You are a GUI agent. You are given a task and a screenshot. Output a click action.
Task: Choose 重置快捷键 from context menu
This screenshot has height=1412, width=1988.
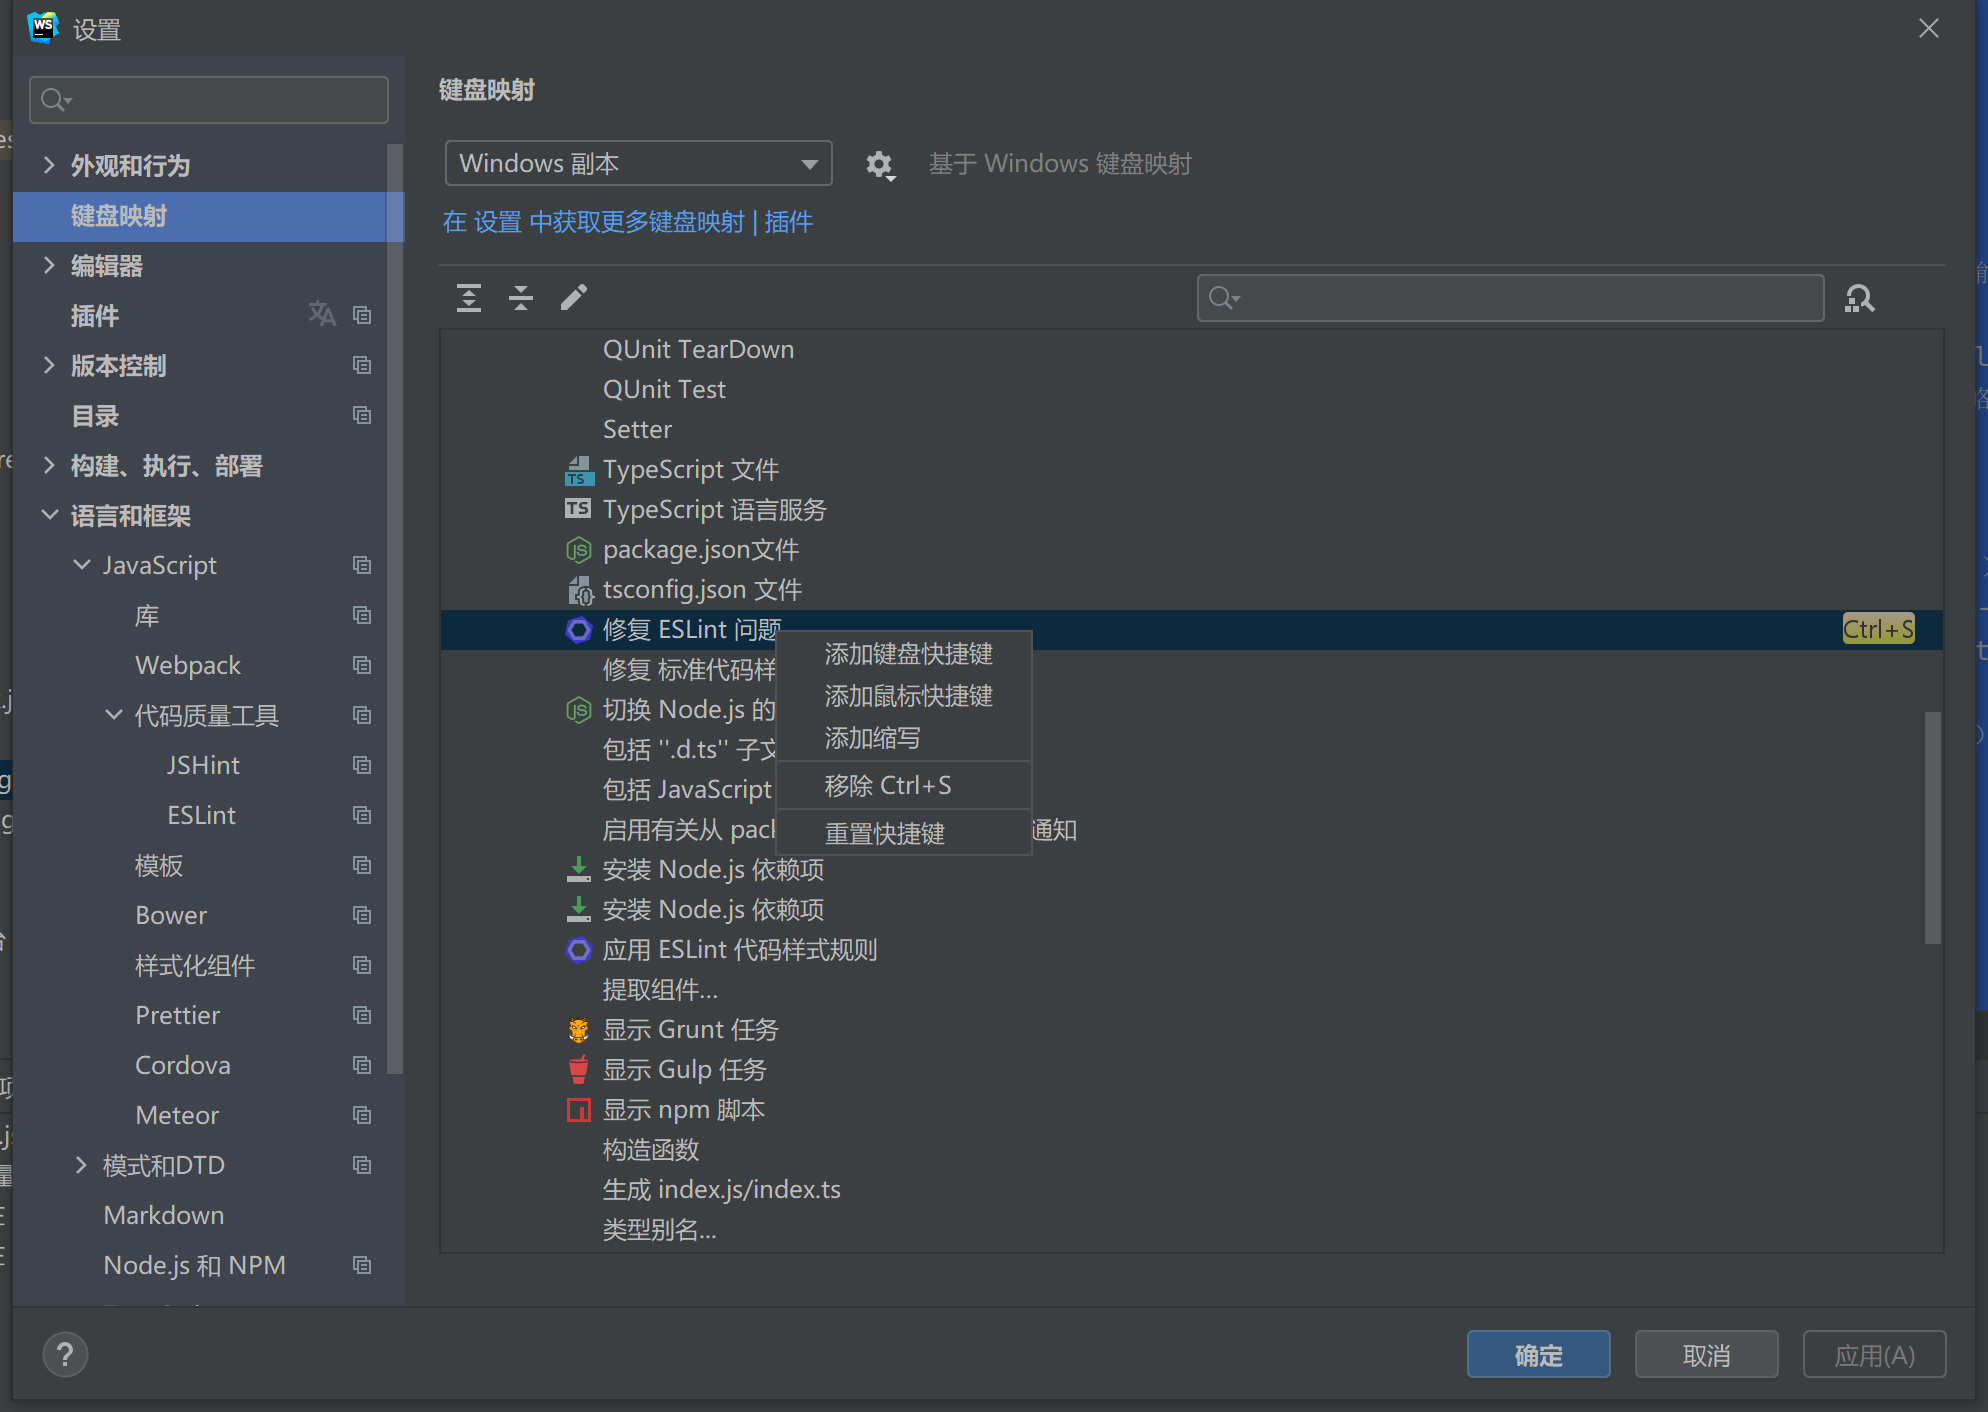(x=884, y=833)
